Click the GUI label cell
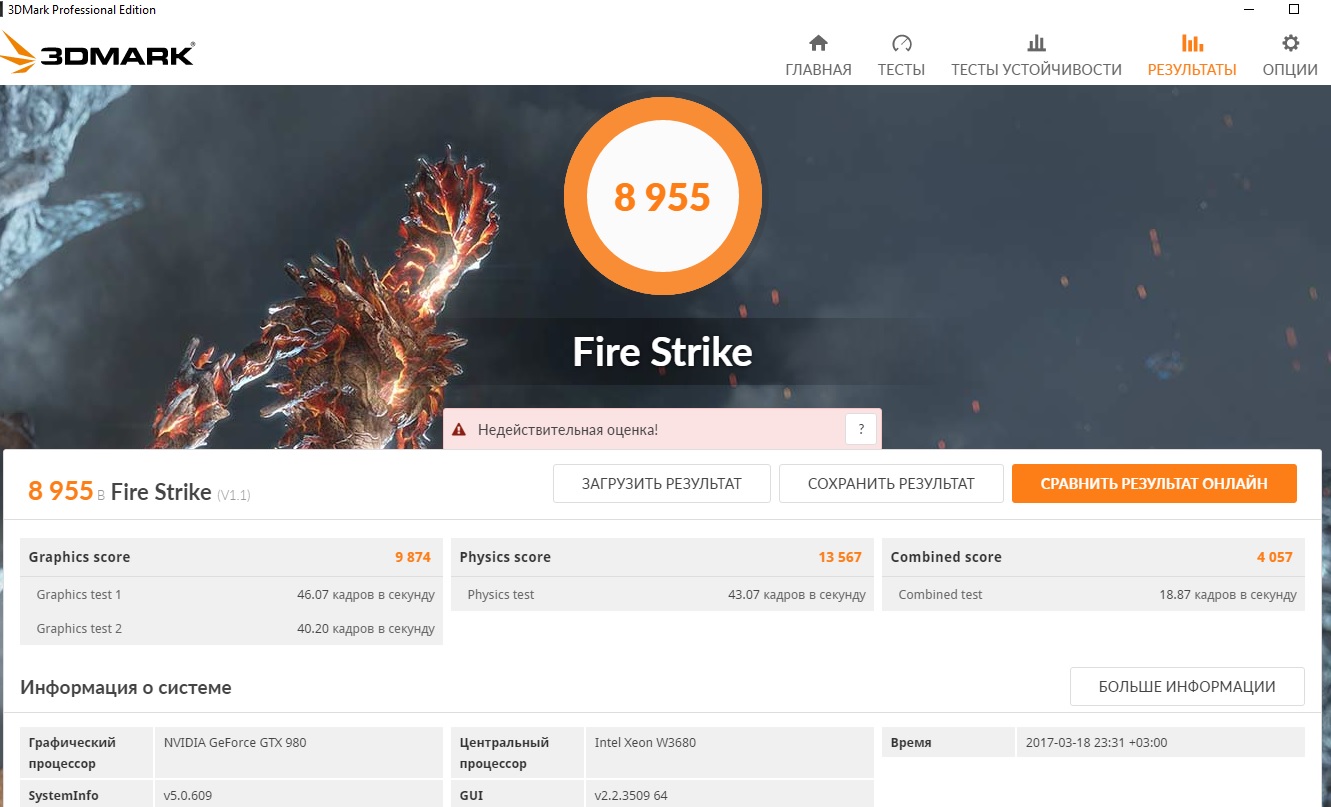This screenshot has width=1331, height=807. [517, 796]
